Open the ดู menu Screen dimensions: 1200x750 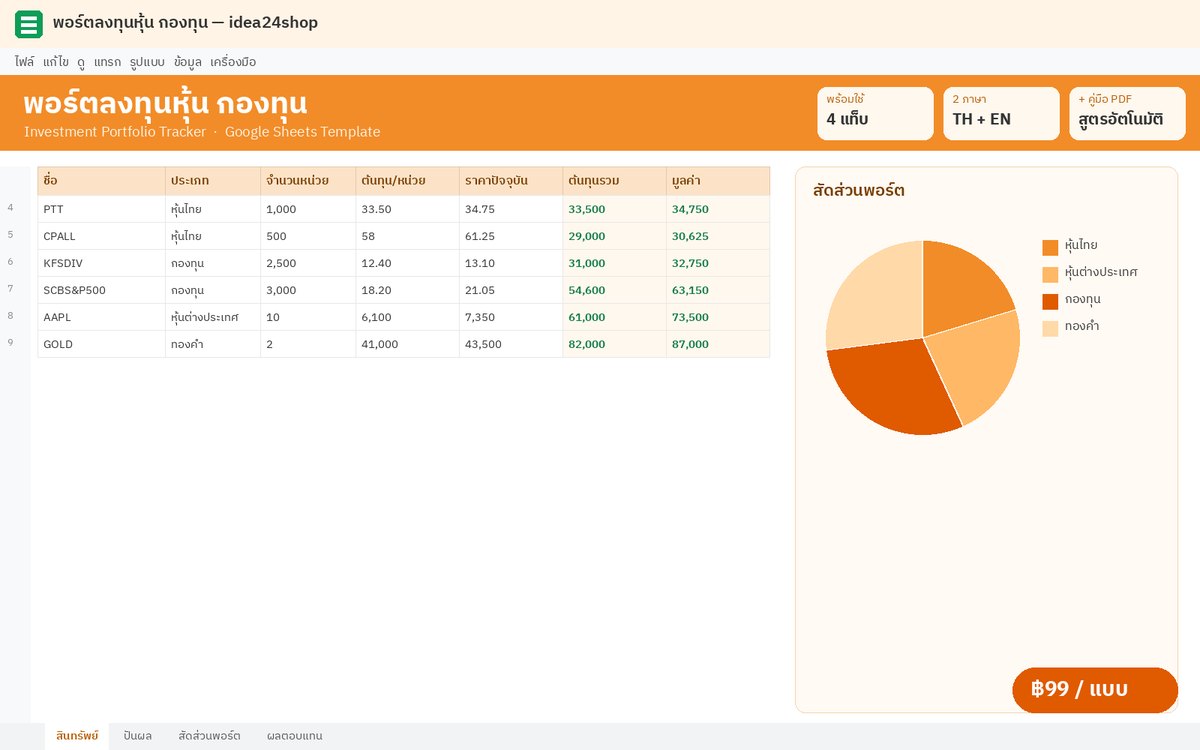81,62
